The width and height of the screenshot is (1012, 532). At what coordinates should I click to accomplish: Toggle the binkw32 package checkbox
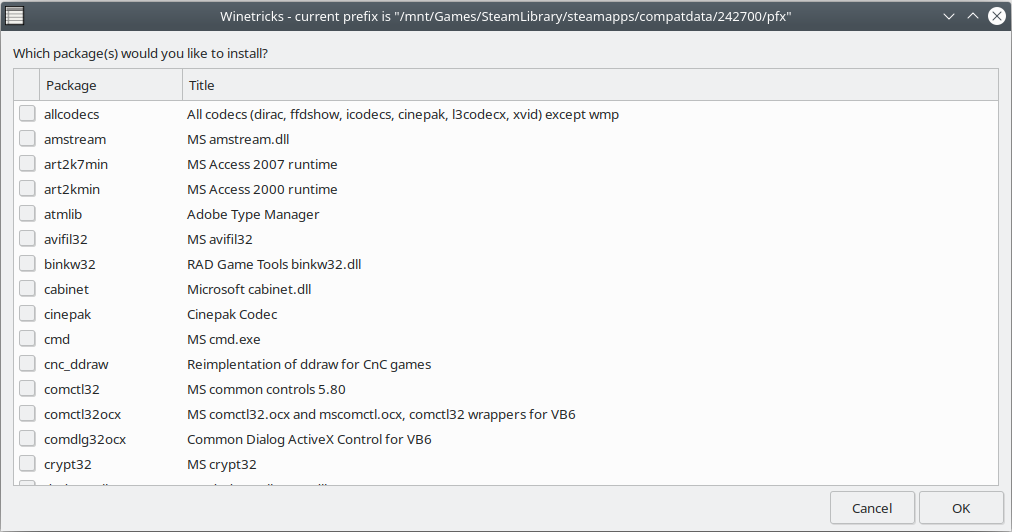27,263
